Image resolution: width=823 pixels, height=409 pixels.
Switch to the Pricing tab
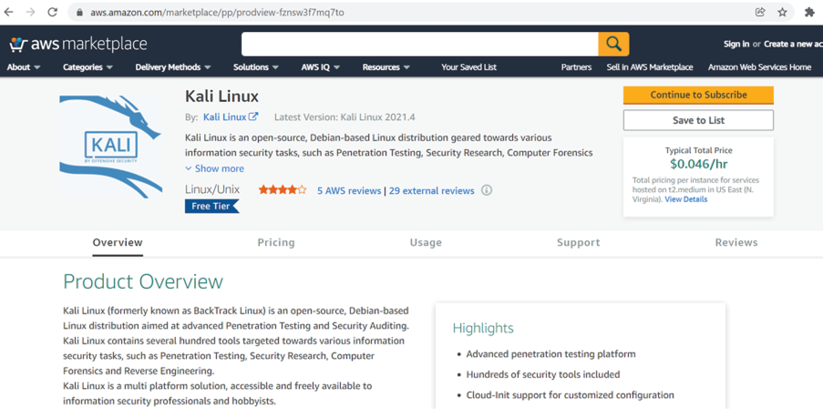(276, 243)
